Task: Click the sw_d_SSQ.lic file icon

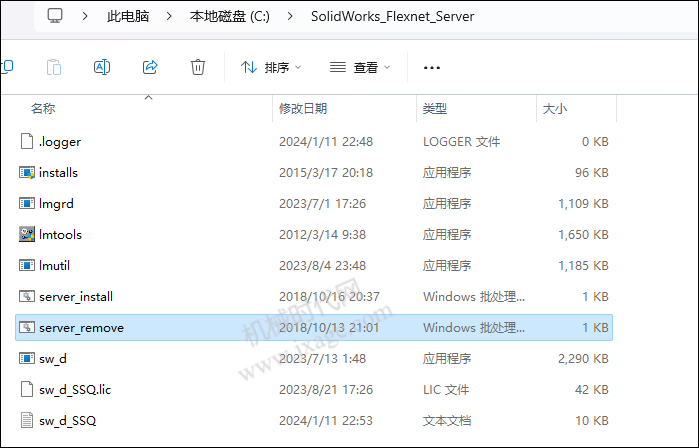Action: [27, 390]
